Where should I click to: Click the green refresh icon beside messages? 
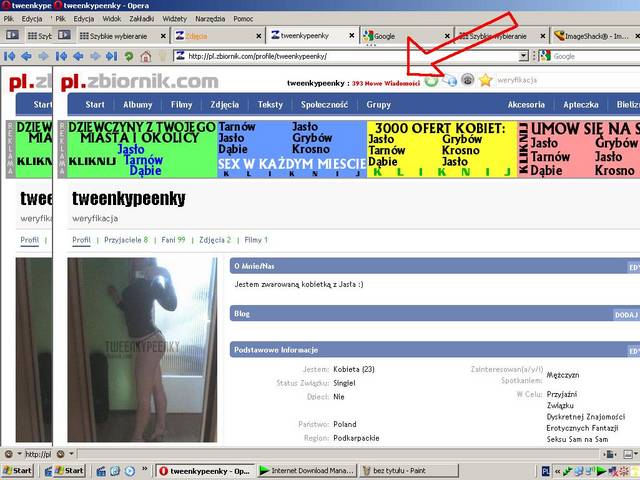point(431,80)
